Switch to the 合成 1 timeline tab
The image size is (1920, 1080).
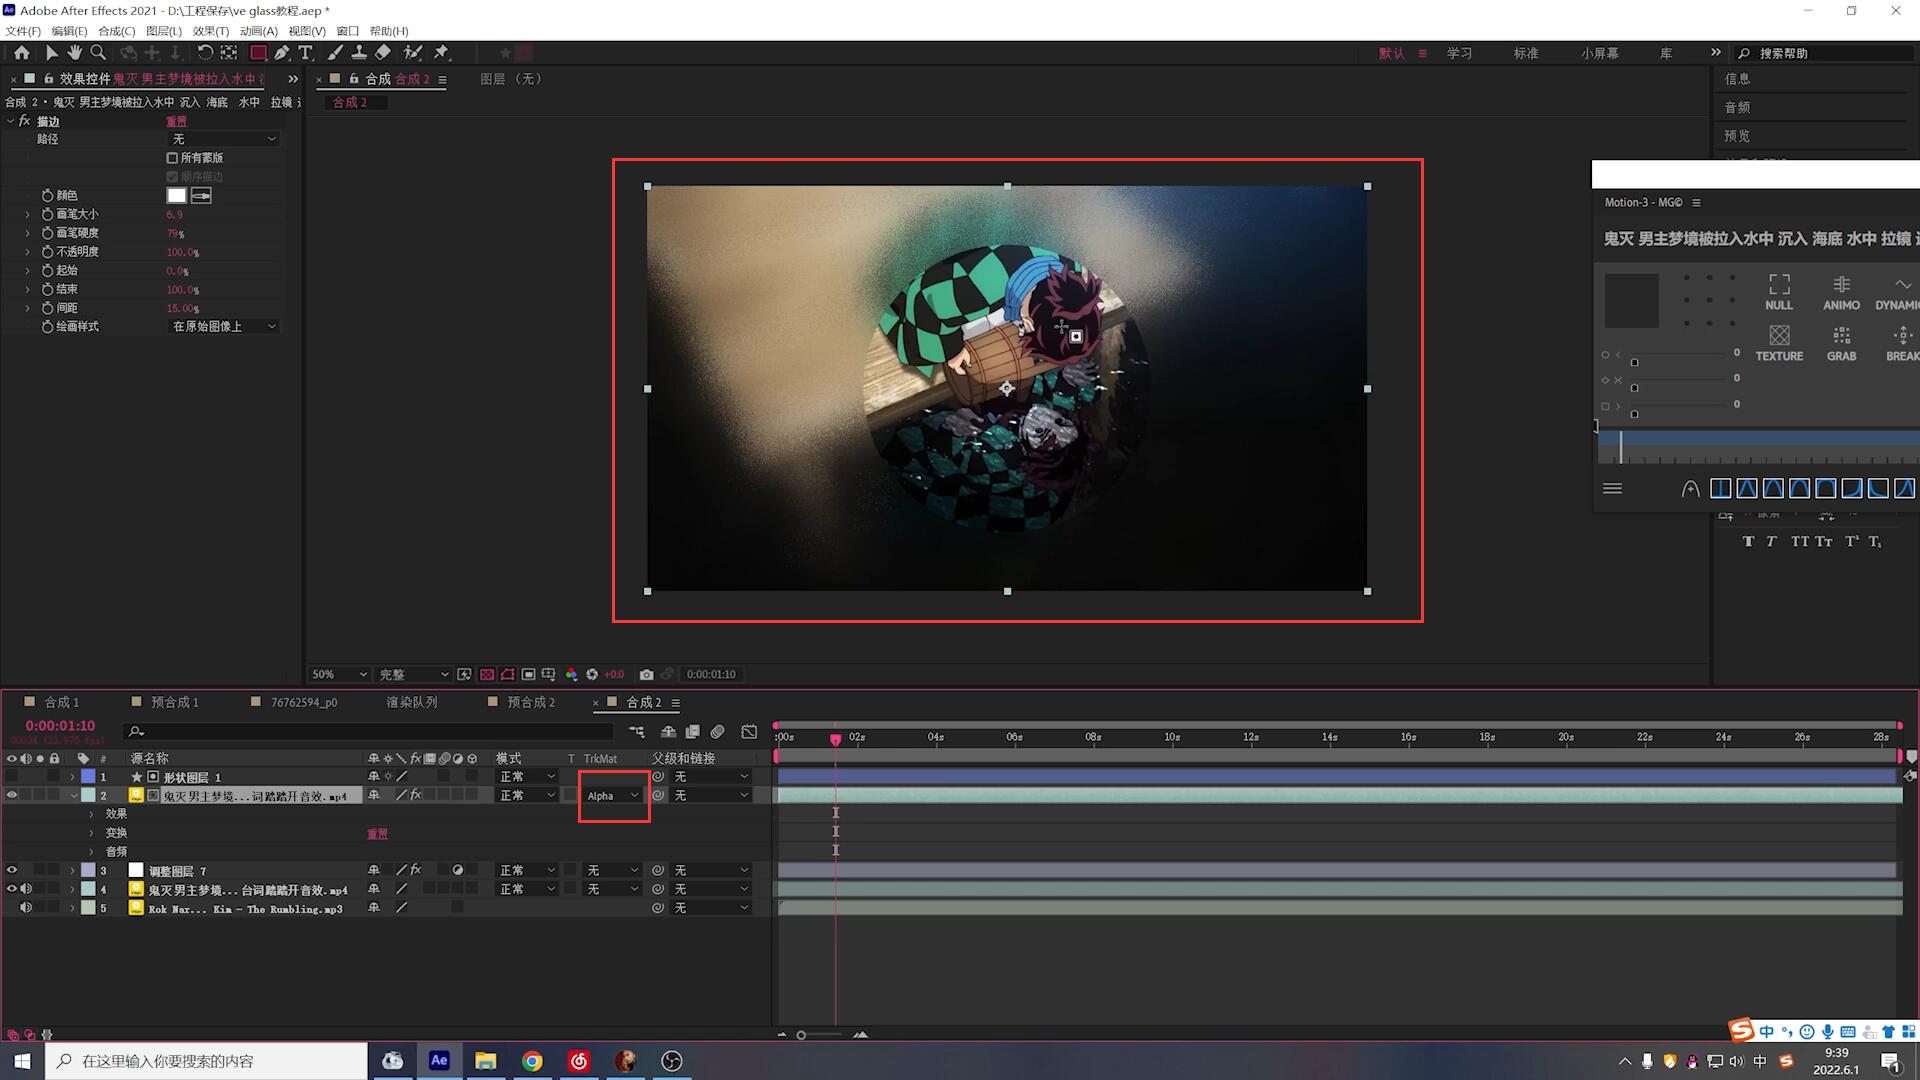click(x=60, y=703)
